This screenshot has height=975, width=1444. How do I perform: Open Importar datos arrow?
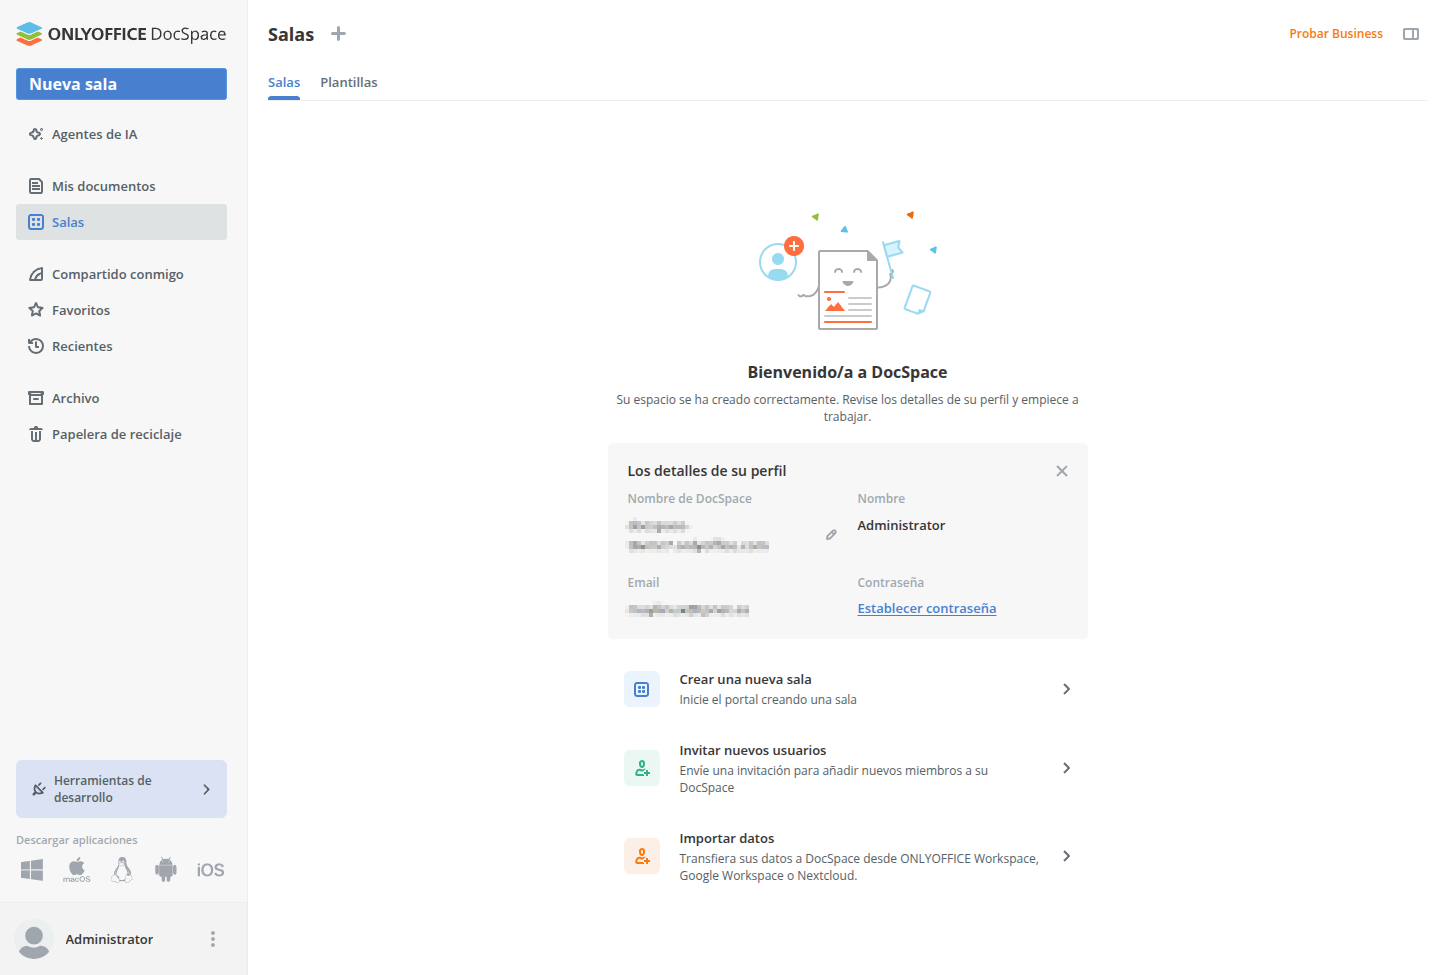click(x=1067, y=856)
